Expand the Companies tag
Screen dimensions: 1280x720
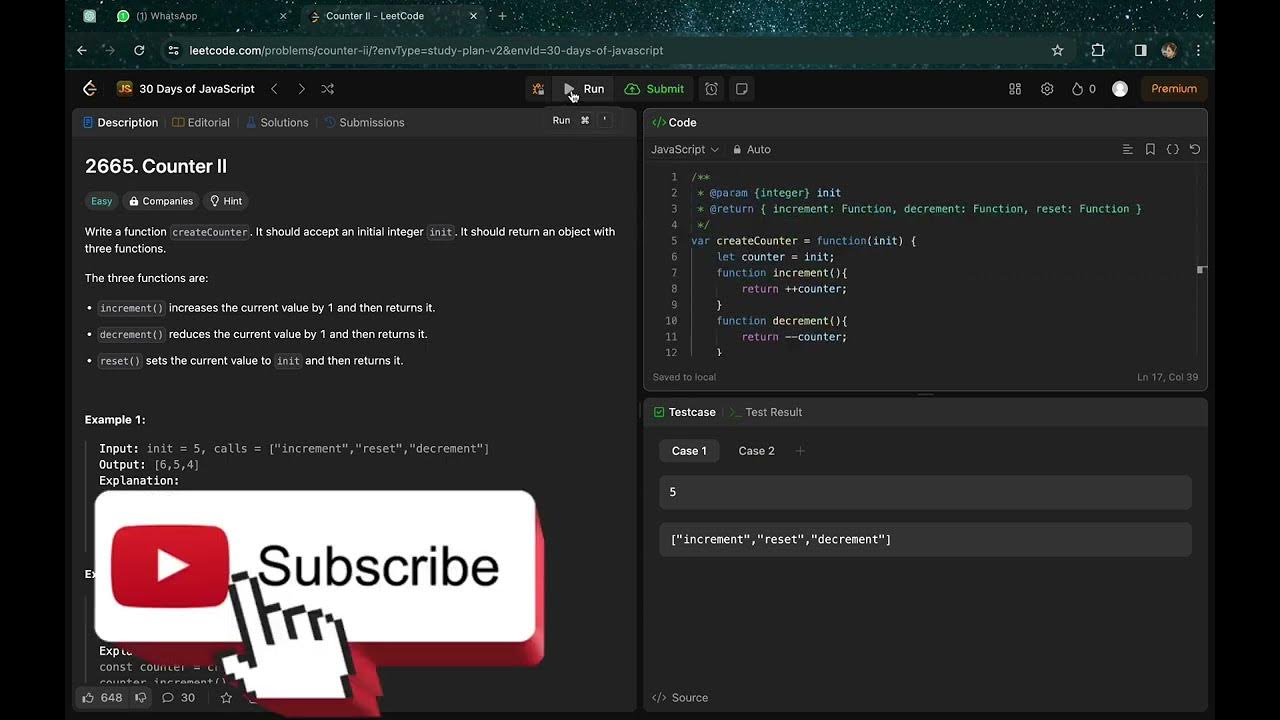[x=161, y=201]
